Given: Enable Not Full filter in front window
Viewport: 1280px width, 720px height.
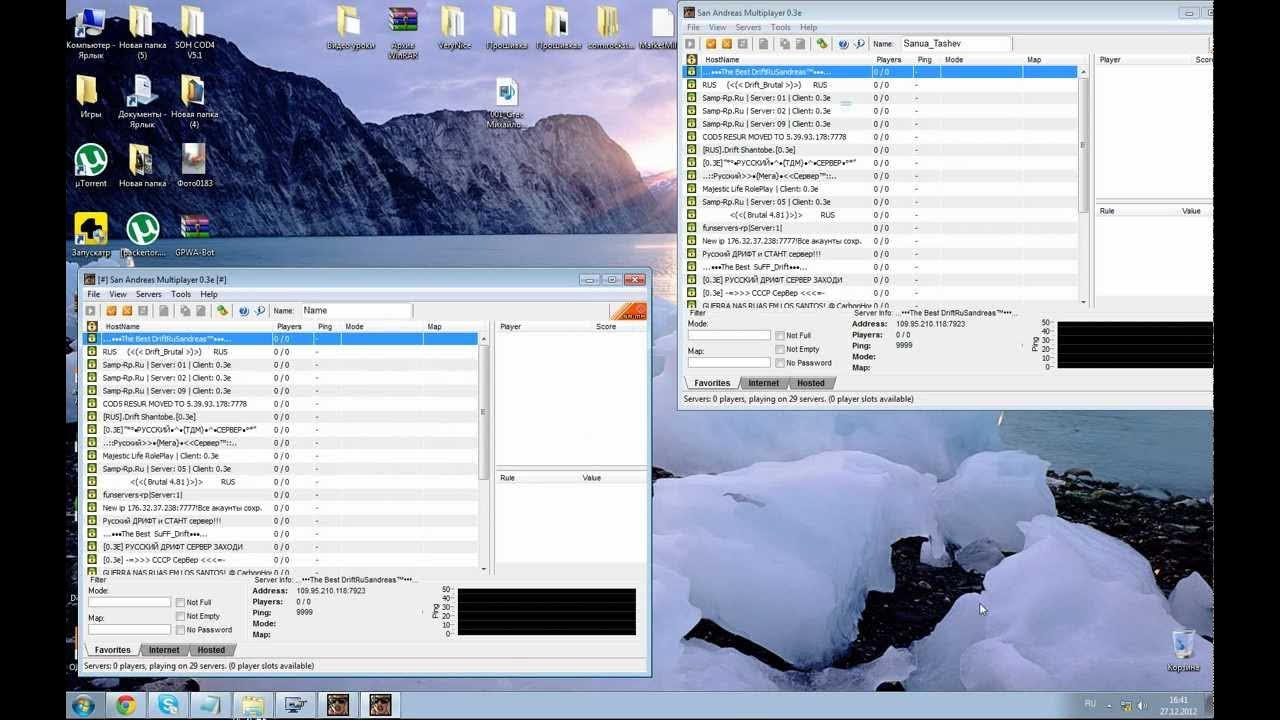Looking at the screenshot, I should coord(180,603).
